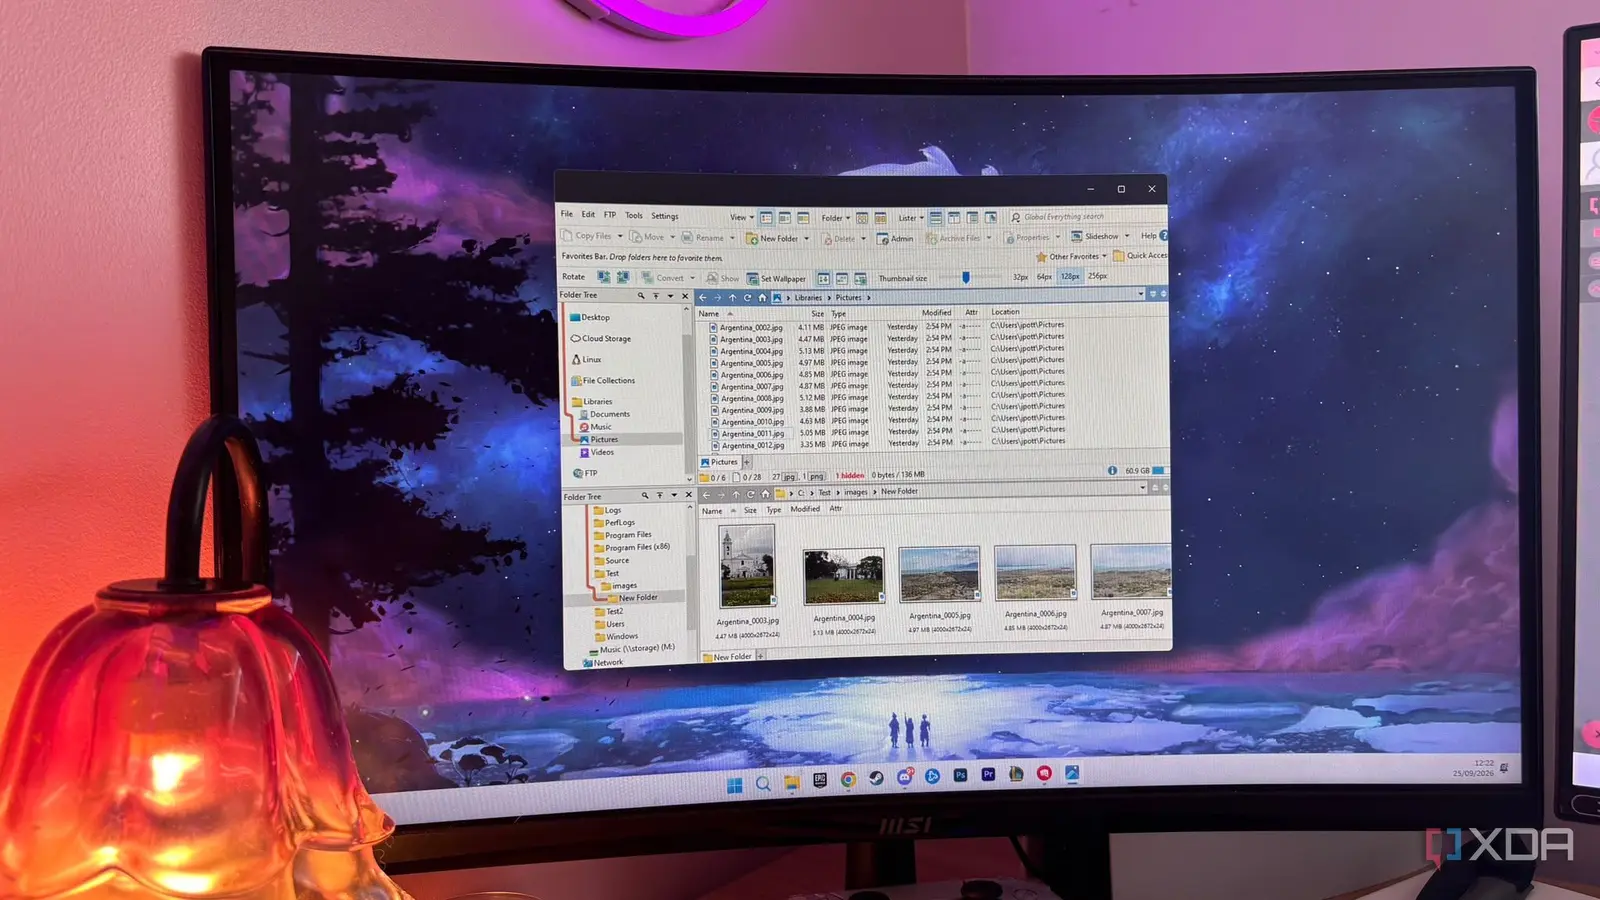Open Steam from the Windows taskbar
The height and width of the screenshot is (900, 1600).
876,778
